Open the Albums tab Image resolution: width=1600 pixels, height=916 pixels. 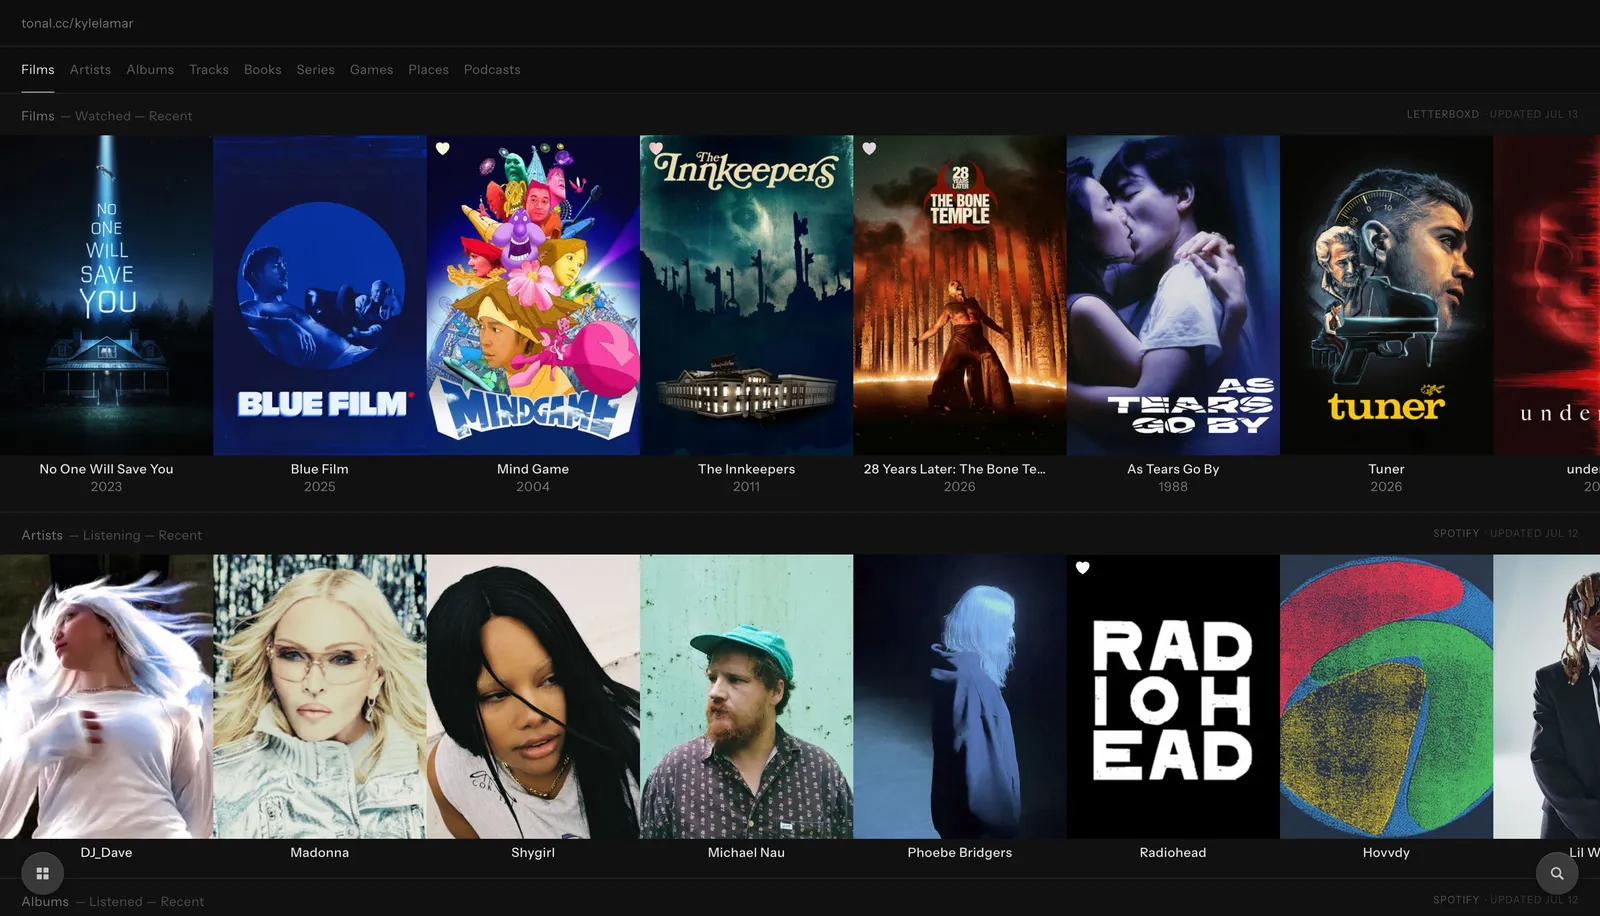click(x=150, y=70)
